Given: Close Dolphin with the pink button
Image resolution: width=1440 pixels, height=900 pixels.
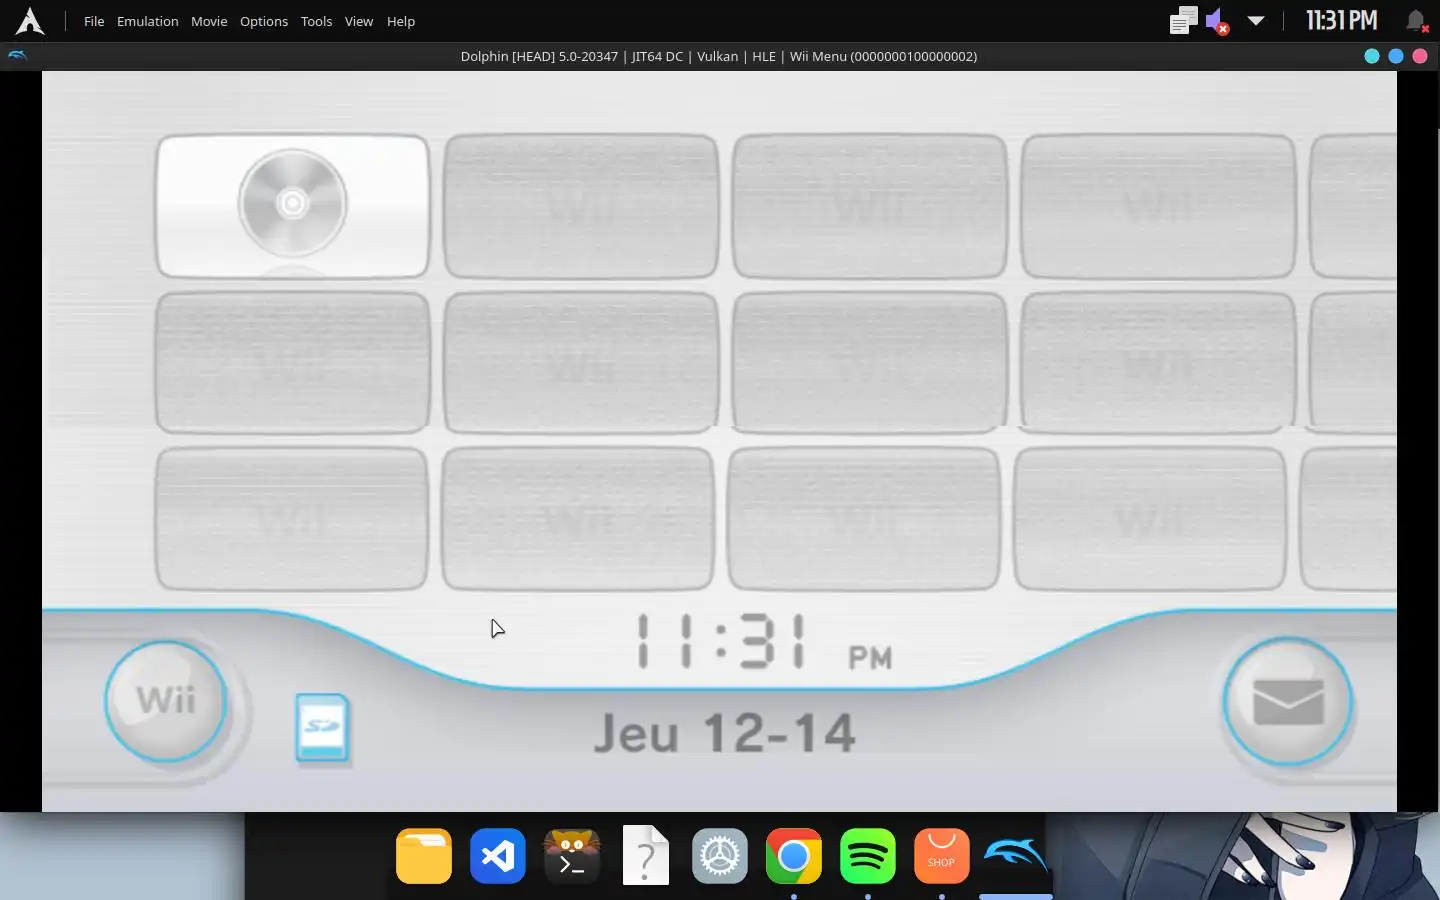Looking at the screenshot, I should click(x=1420, y=56).
